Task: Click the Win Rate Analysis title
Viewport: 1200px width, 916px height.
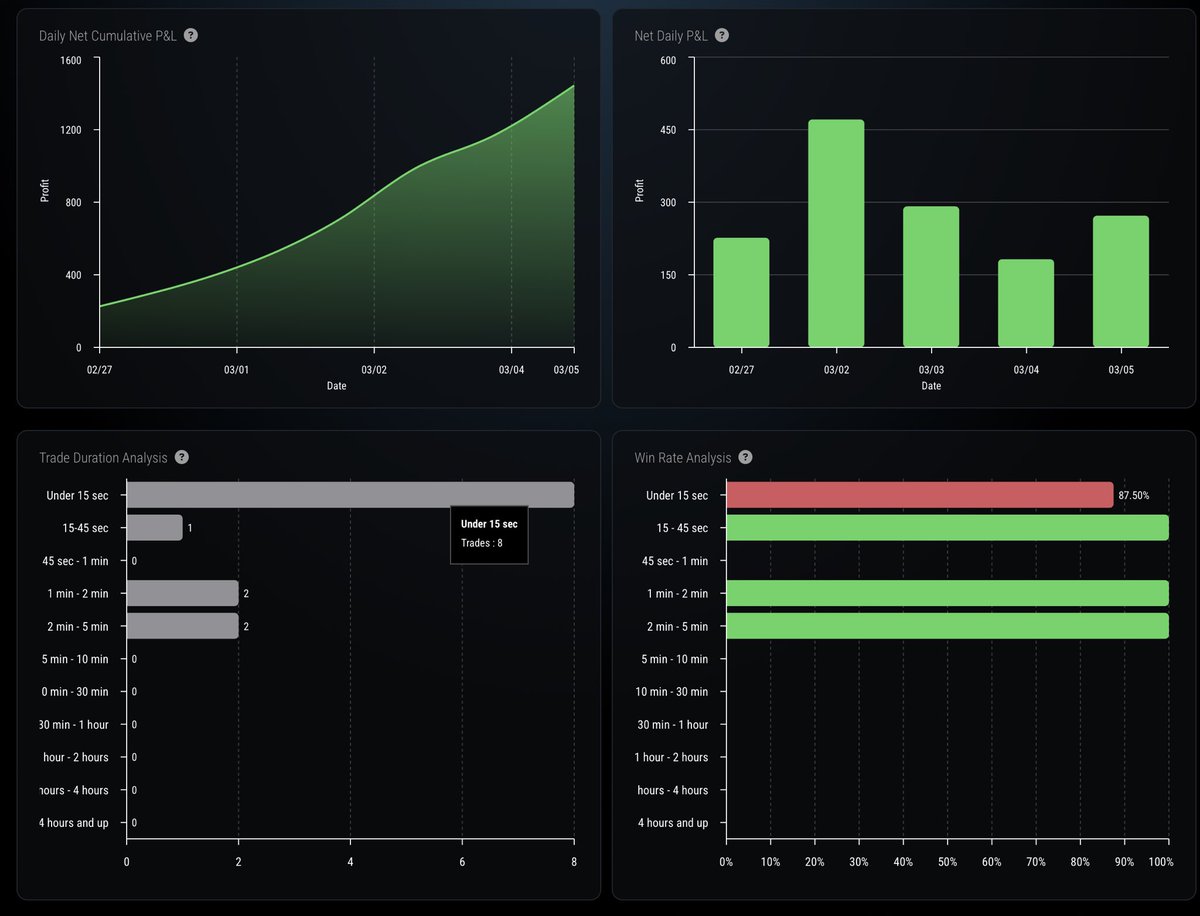Action: pos(683,458)
